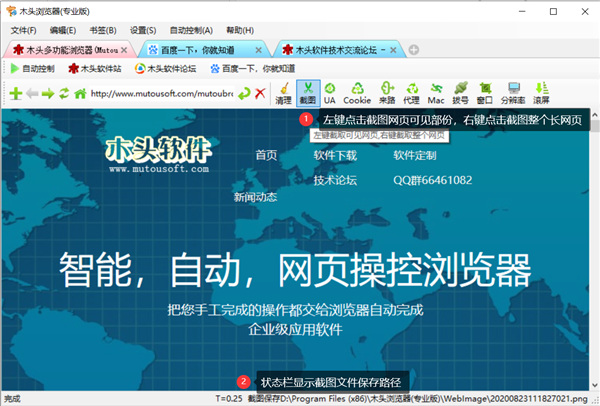Click the green go arrow beside the address
Screen dimensions: 600x406
coord(244,93)
